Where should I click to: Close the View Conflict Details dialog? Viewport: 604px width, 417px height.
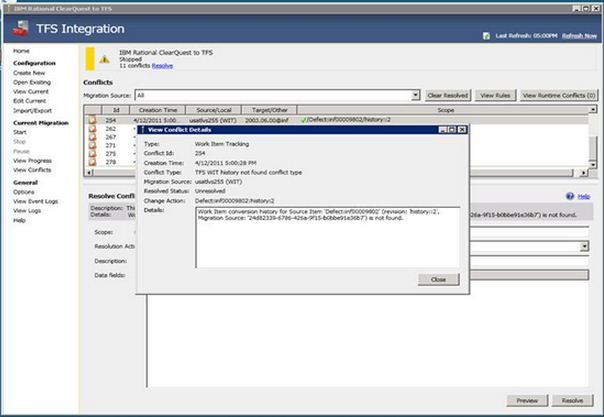438,279
